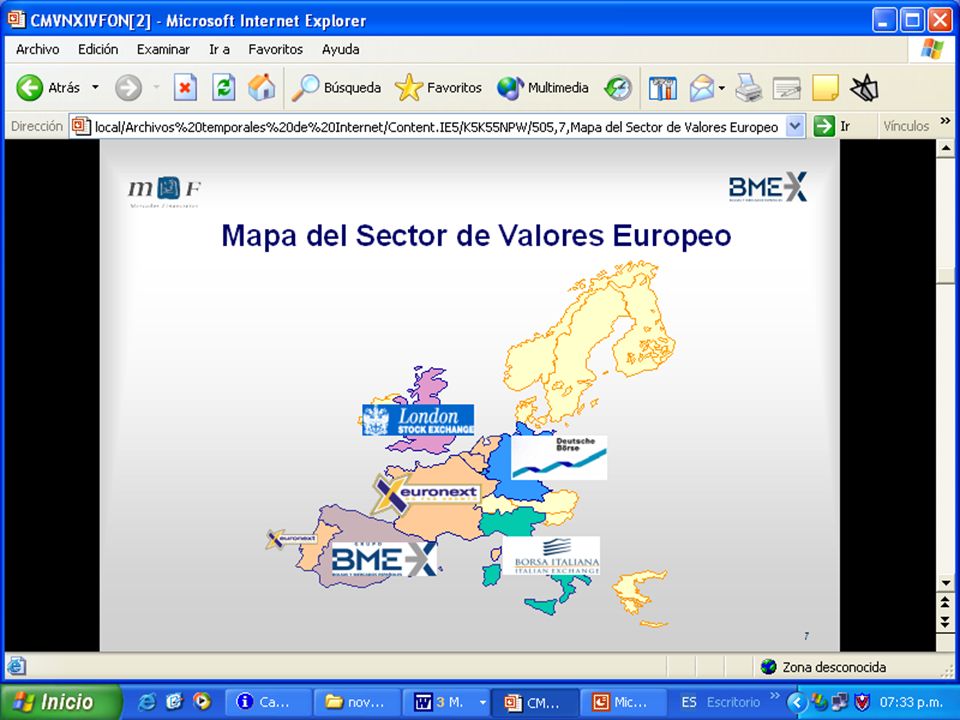
Task: Click the vertical scrollbar down arrow
Action: [945, 583]
